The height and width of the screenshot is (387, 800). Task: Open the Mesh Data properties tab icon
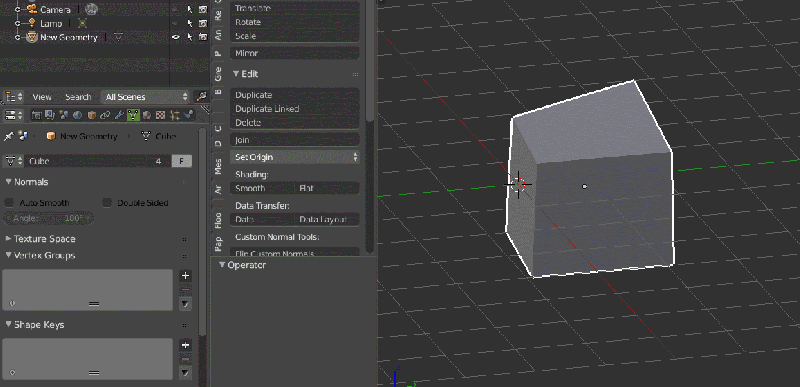(133, 115)
